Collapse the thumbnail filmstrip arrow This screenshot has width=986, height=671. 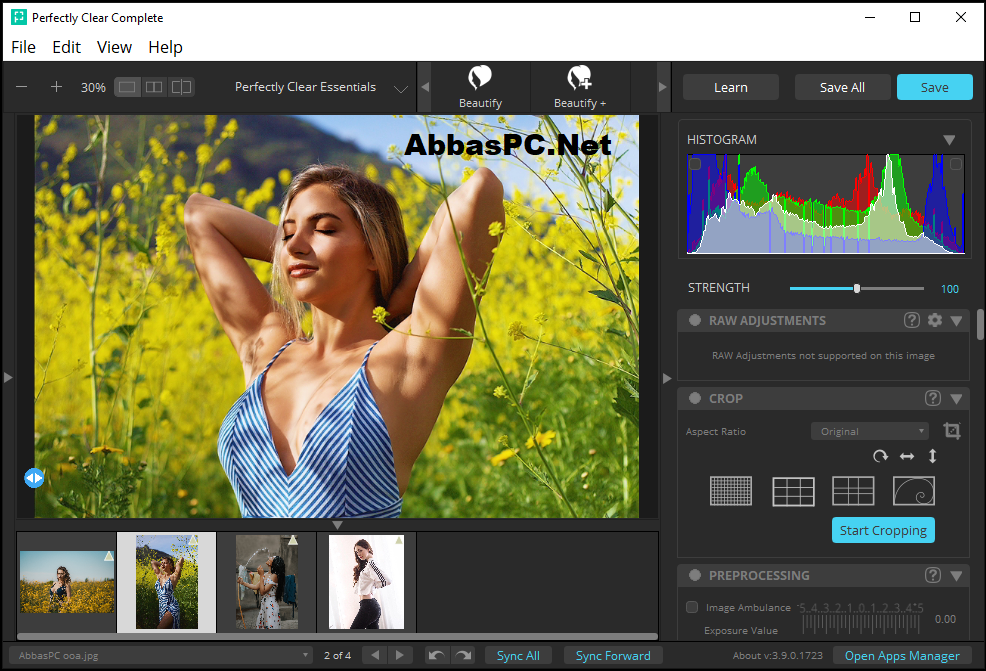pyautogui.click(x=338, y=524)
